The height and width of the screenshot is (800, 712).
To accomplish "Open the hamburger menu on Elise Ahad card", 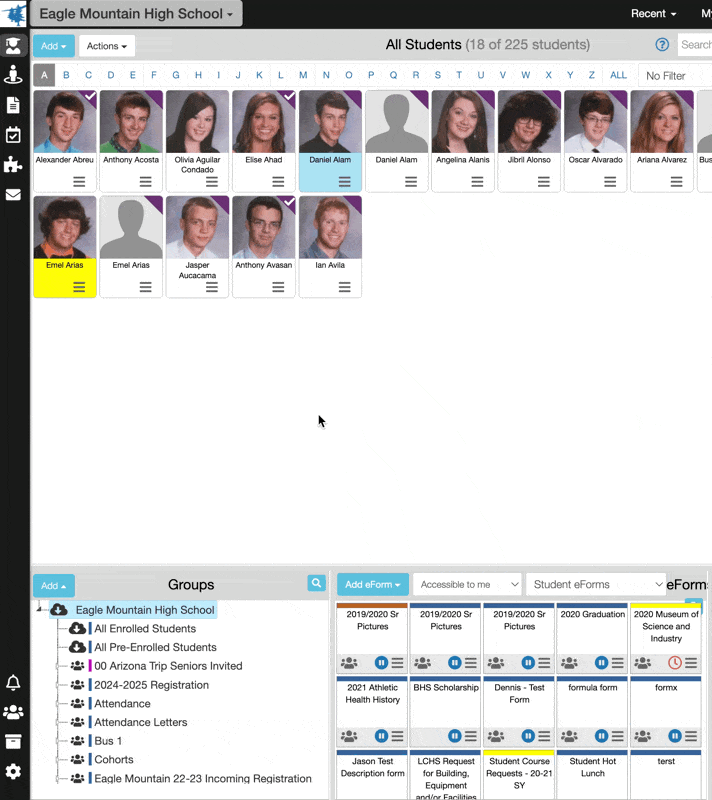I will click(278, 182).
